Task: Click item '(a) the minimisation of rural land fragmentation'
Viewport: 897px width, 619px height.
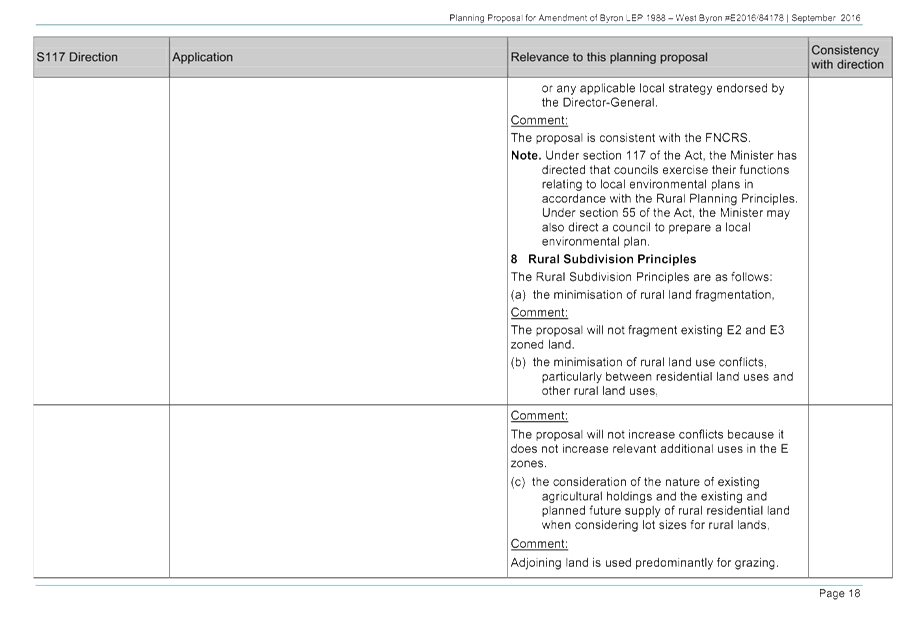Action: [x=642, y=295]
